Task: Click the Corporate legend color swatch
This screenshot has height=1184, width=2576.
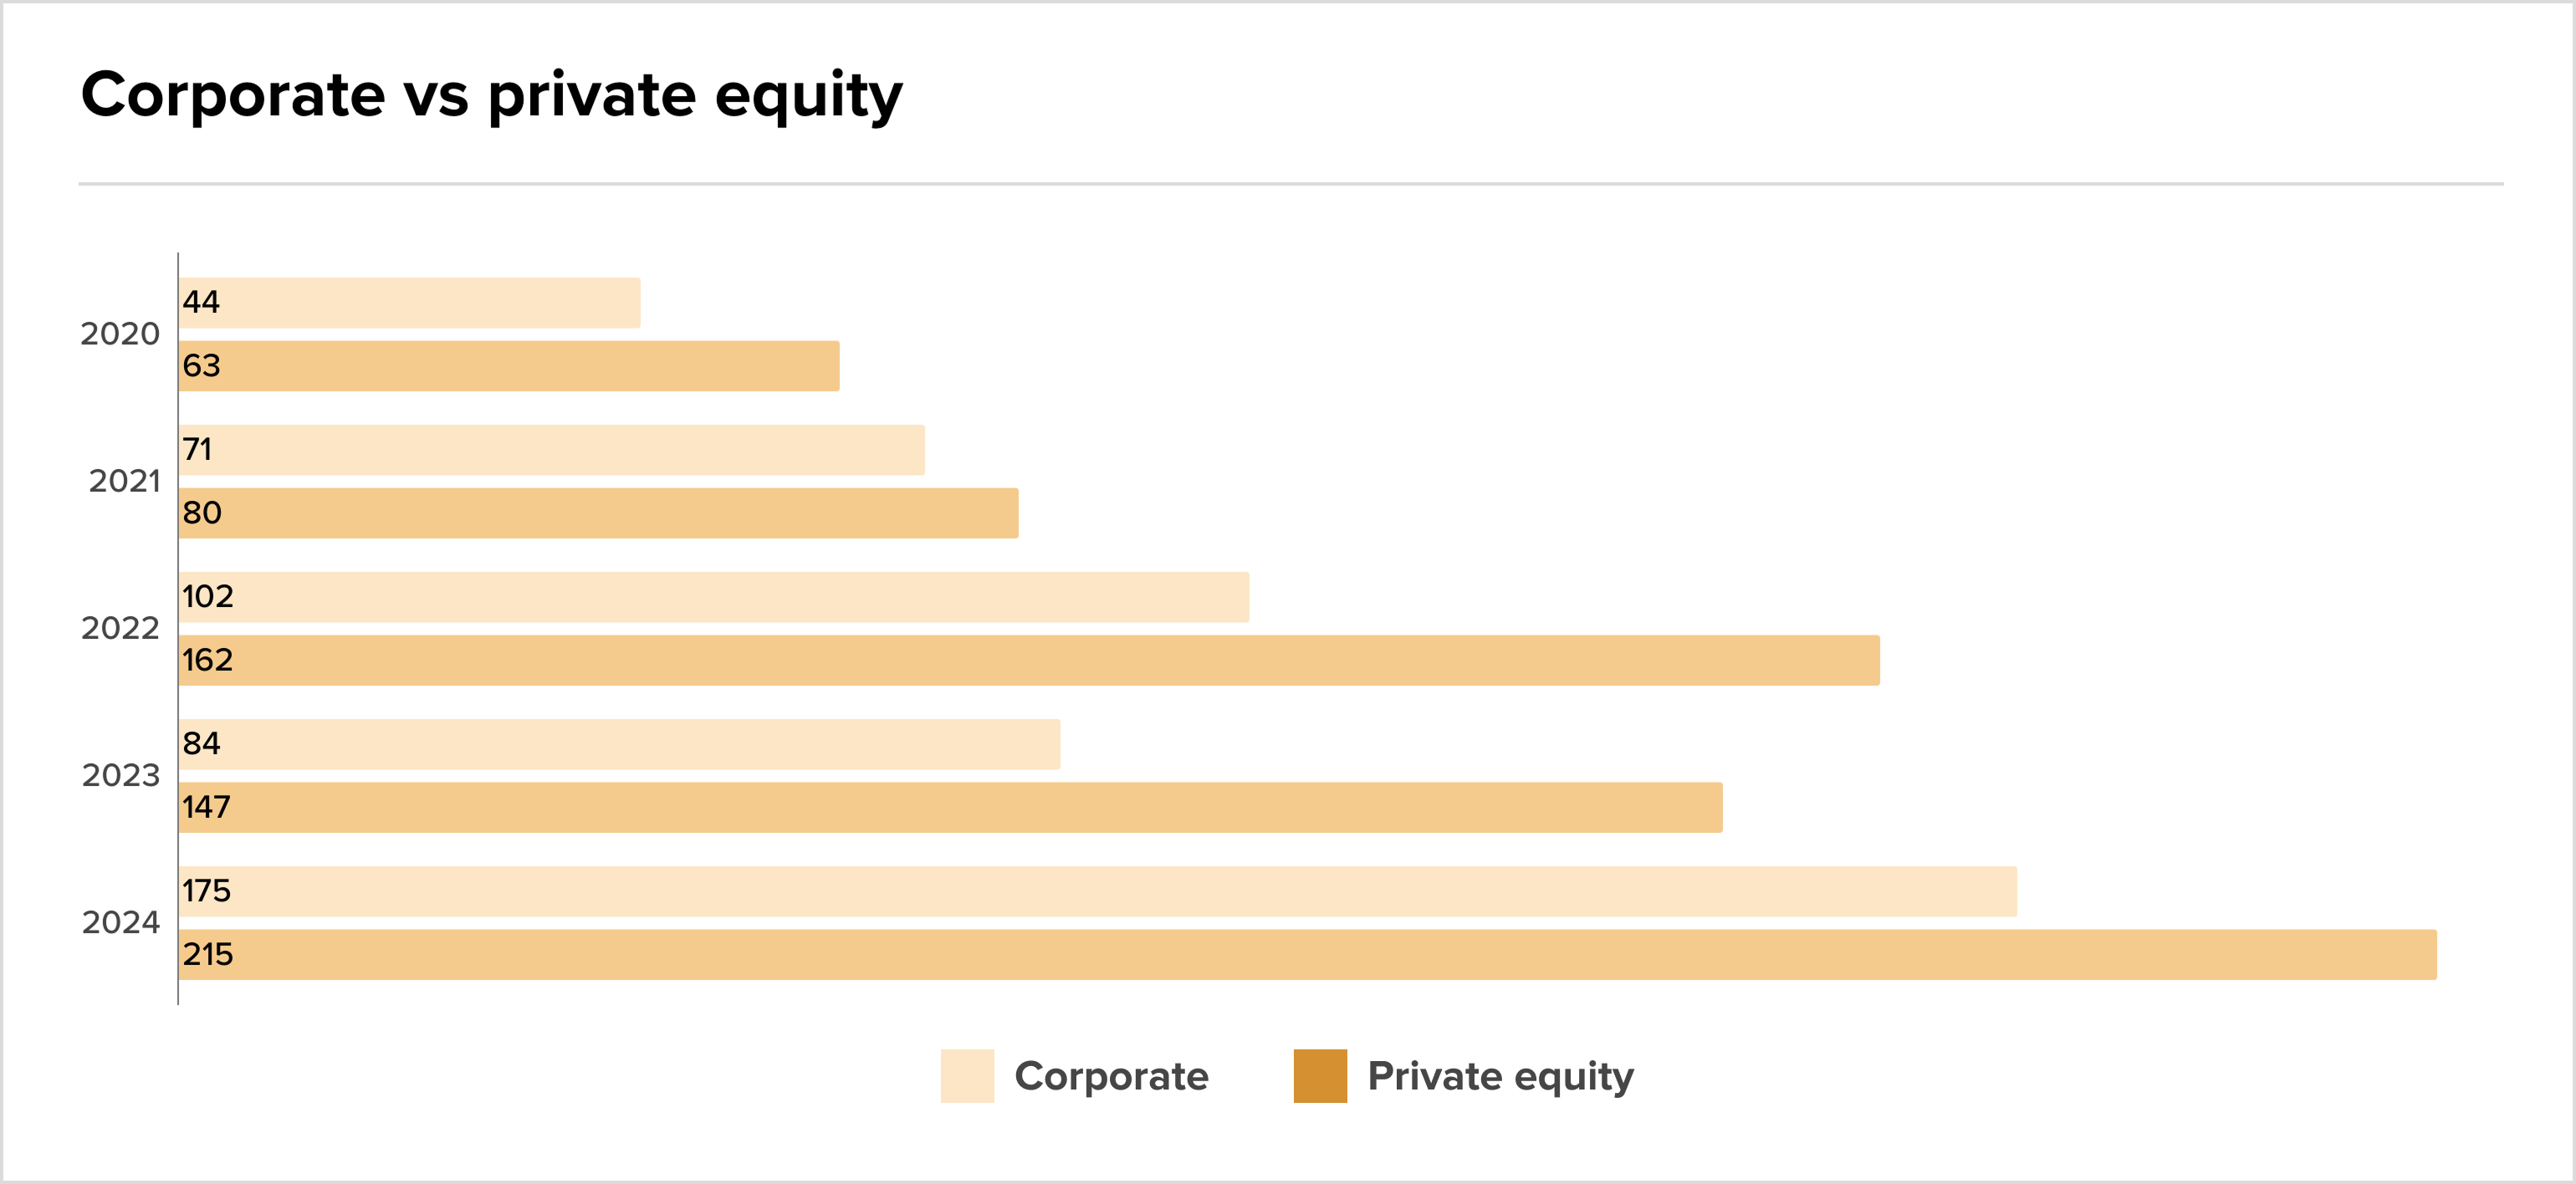Action: click(967, 1076)
